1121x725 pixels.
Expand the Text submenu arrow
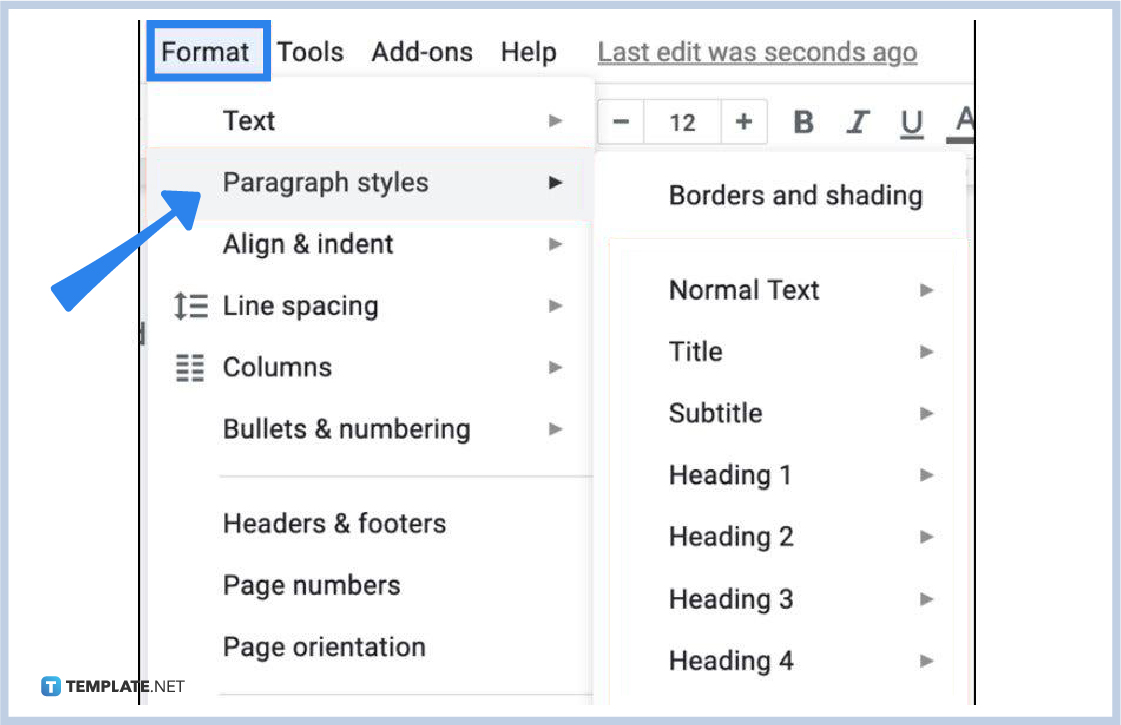(x=556, y=121)
